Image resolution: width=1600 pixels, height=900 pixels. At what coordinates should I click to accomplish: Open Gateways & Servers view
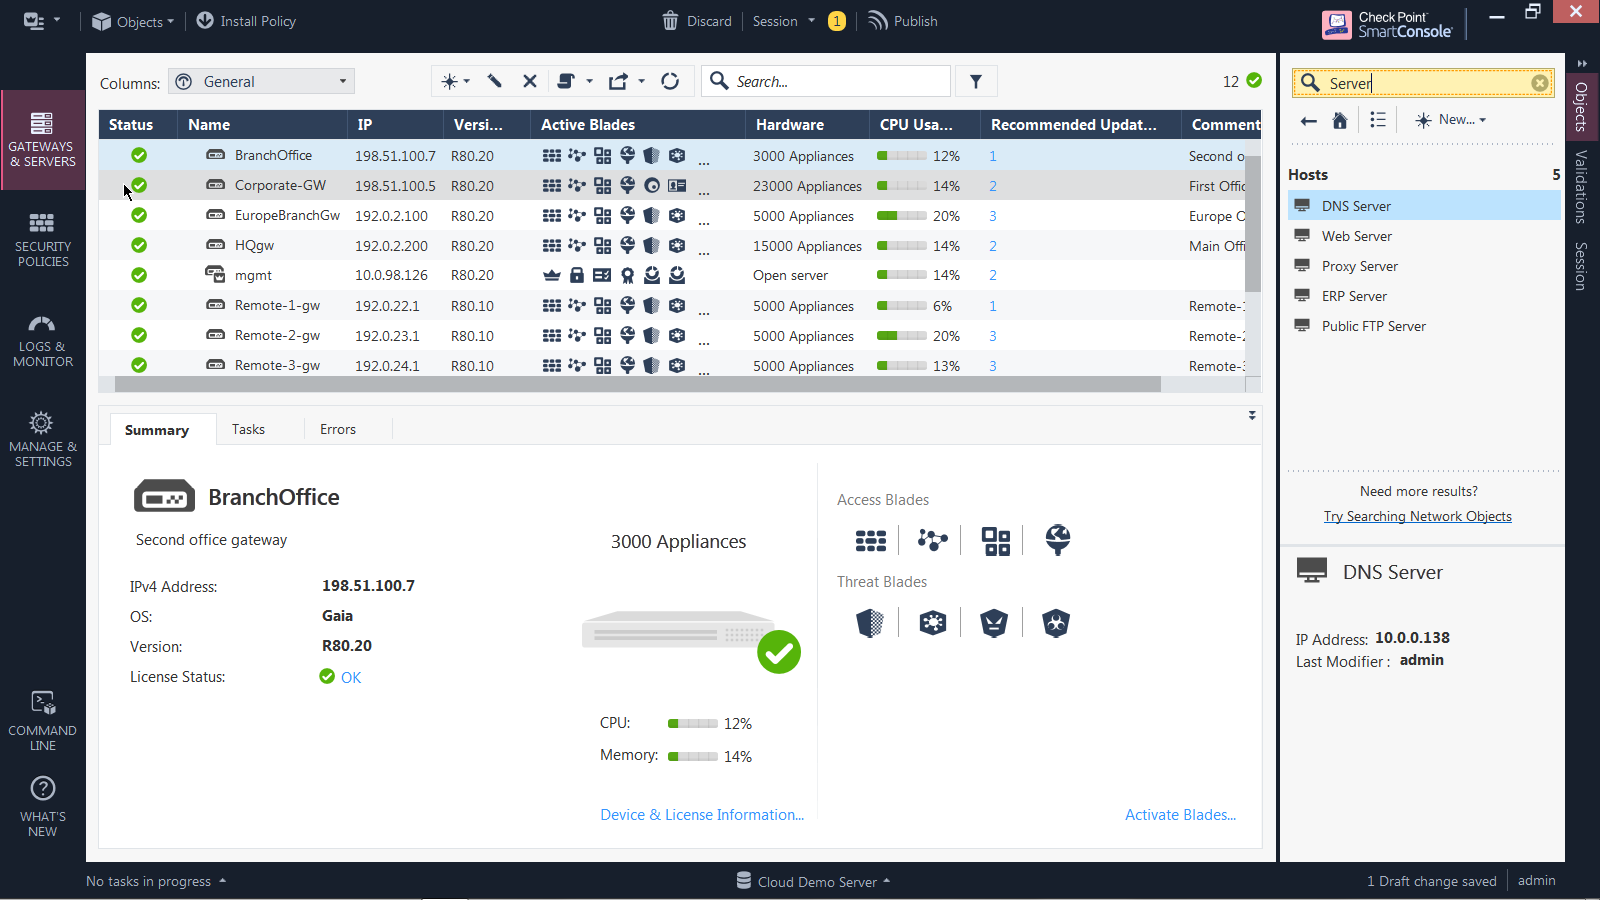click(x=42, y=140)
